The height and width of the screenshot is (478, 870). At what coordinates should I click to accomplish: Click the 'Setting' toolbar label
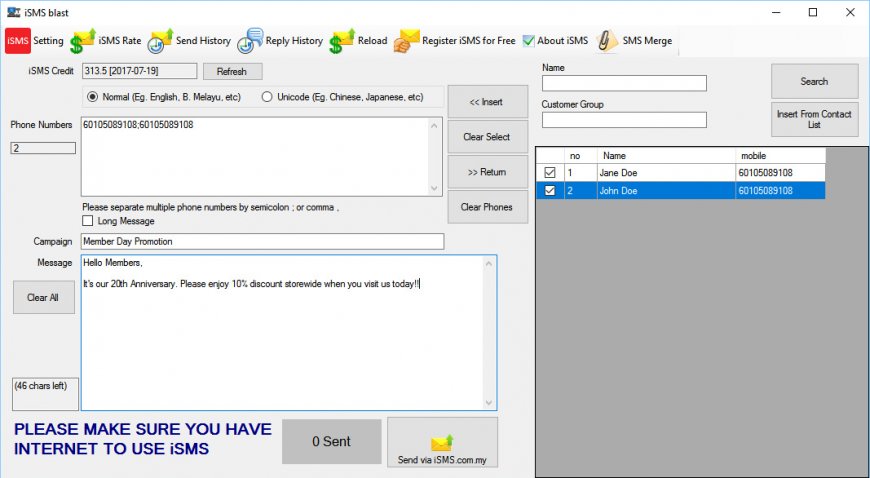tap(48, 41)
